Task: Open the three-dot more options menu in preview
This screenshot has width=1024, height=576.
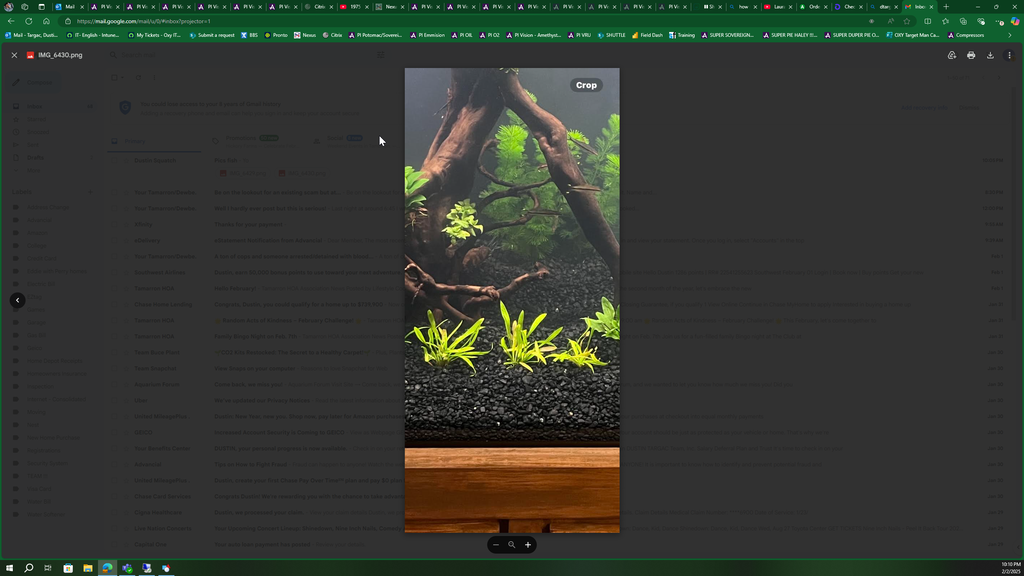Action: coord(1009,56)
